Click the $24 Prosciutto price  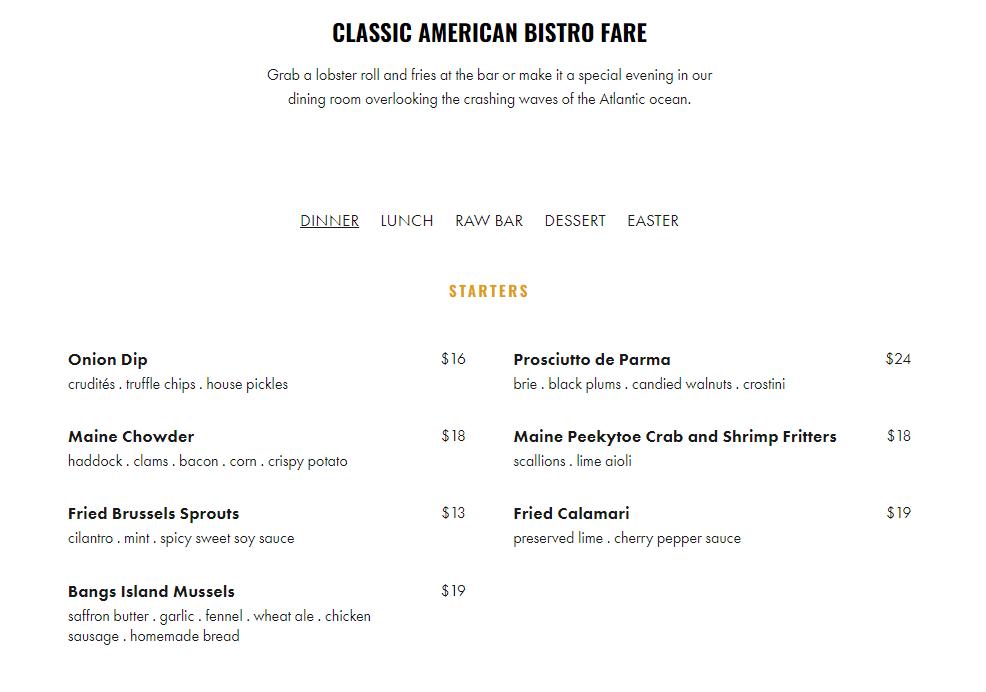point(897,359)
